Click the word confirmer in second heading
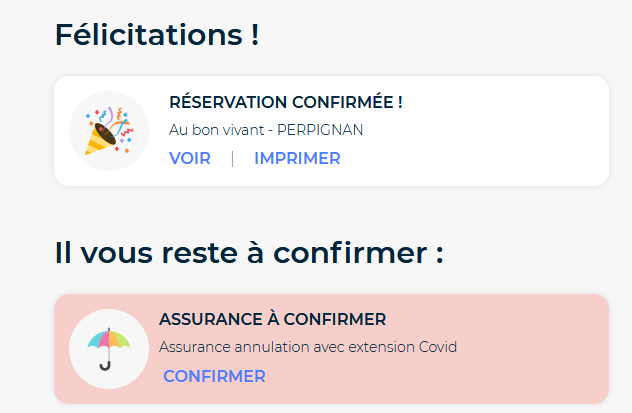 coord(350,253)
